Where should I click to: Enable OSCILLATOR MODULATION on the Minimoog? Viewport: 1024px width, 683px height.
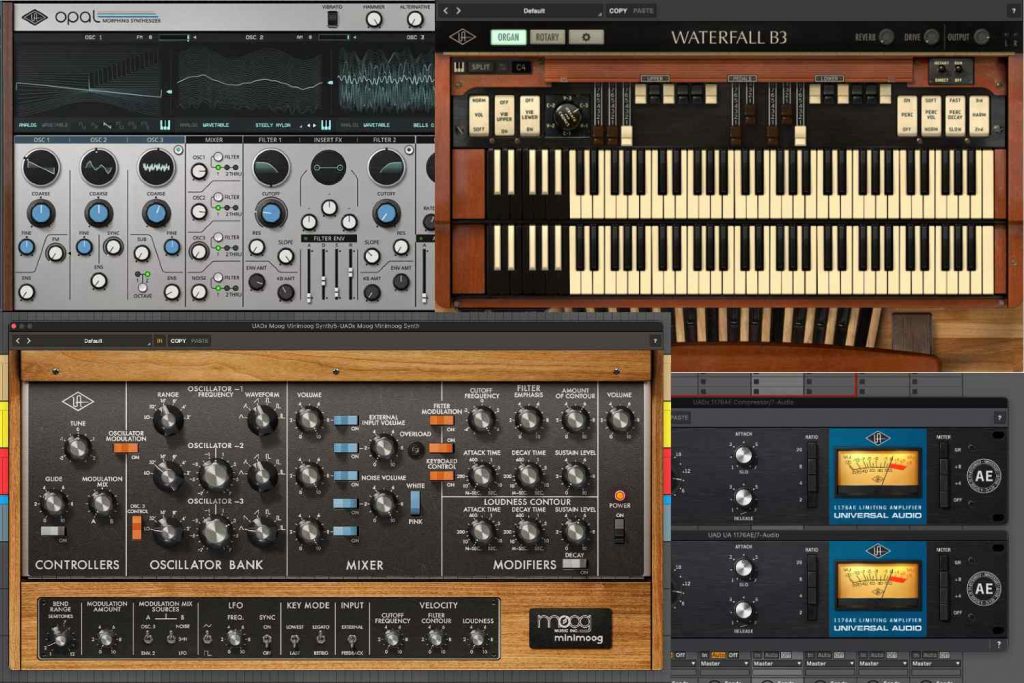click(127, 447)
